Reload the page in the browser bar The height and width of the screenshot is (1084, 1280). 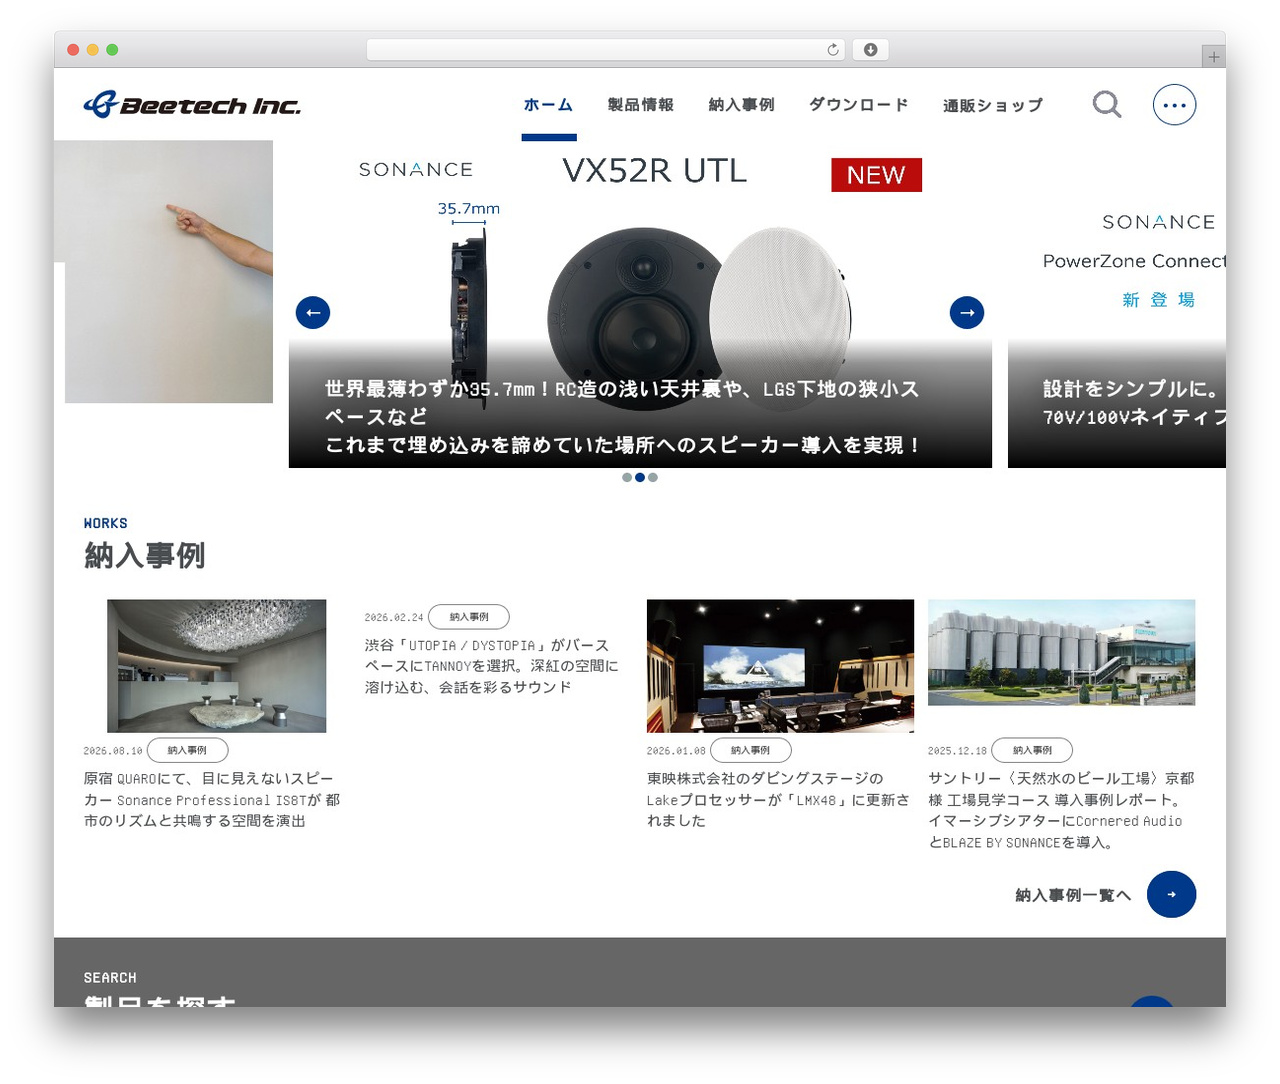pyautogui.click(x=832, y=50)
